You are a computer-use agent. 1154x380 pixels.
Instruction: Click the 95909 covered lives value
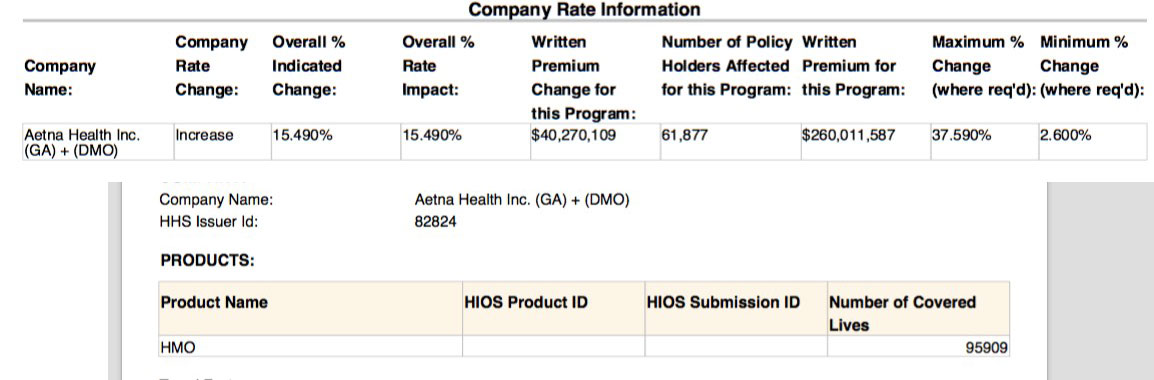tap(987, 347)
